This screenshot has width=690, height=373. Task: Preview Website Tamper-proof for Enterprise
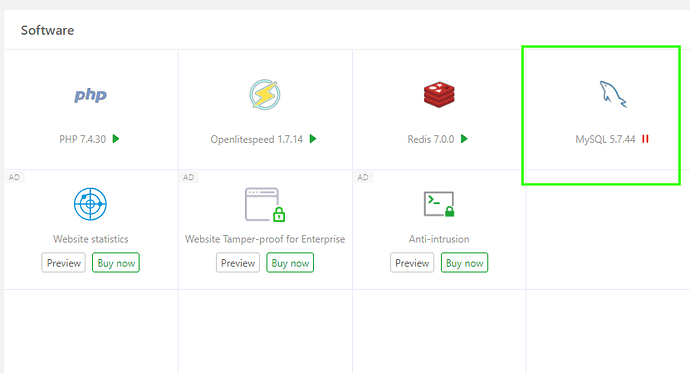(238, 263)
